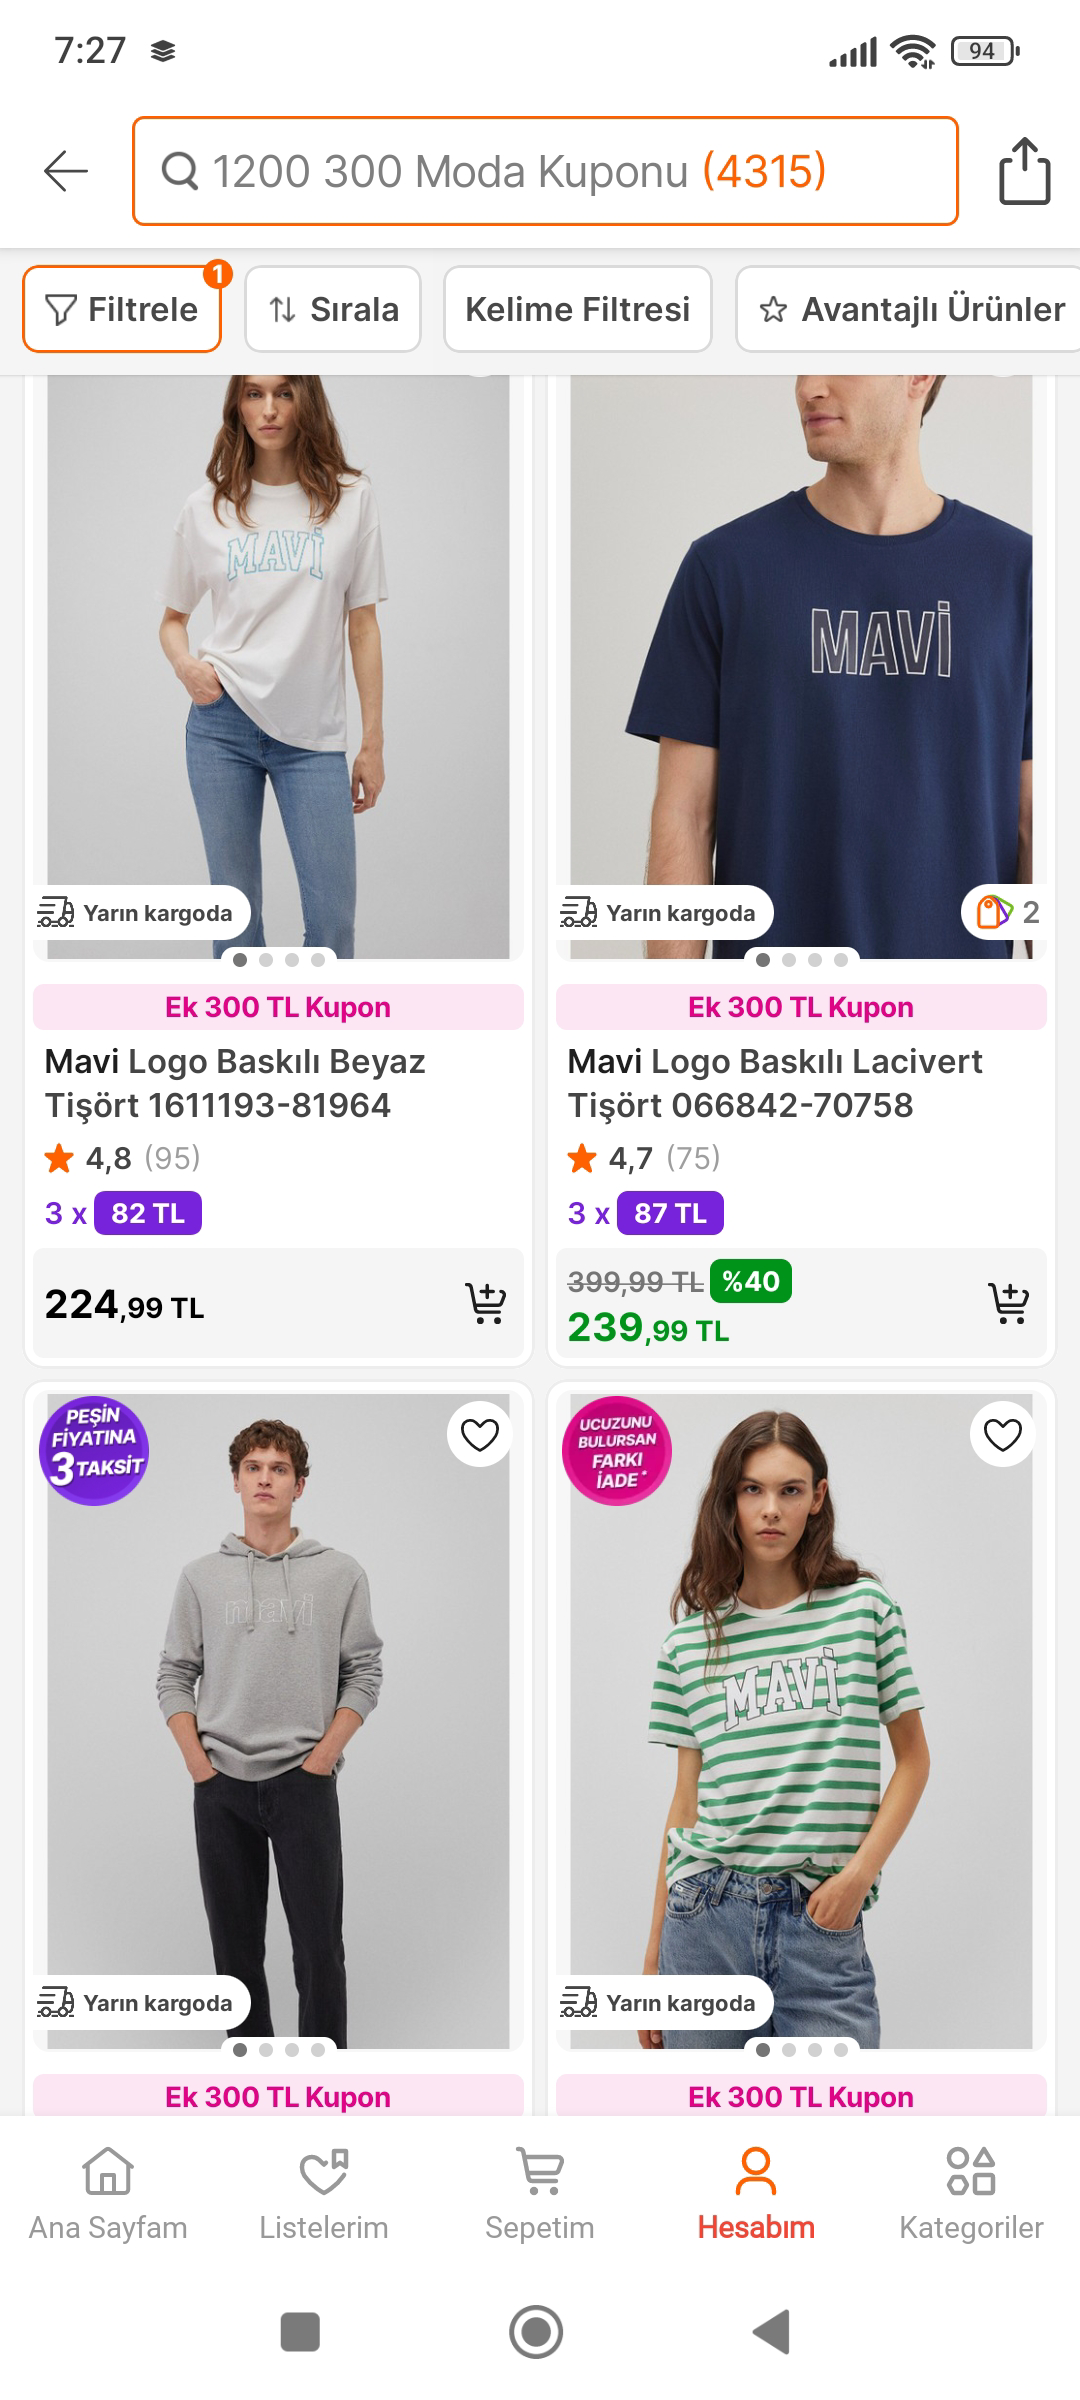Go to the Kategoriler tab

(970, 2190)
